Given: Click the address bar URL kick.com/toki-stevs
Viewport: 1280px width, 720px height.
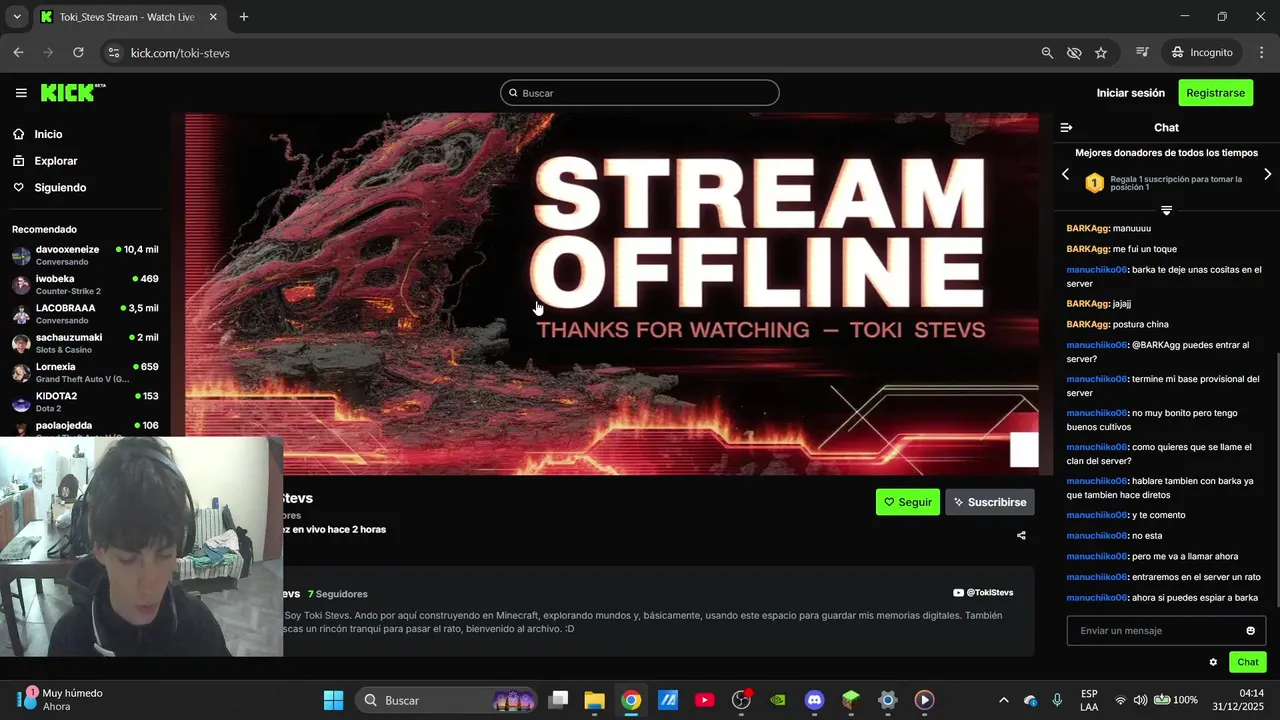Looking at the screenshot, I should click(x=180, y=53).
